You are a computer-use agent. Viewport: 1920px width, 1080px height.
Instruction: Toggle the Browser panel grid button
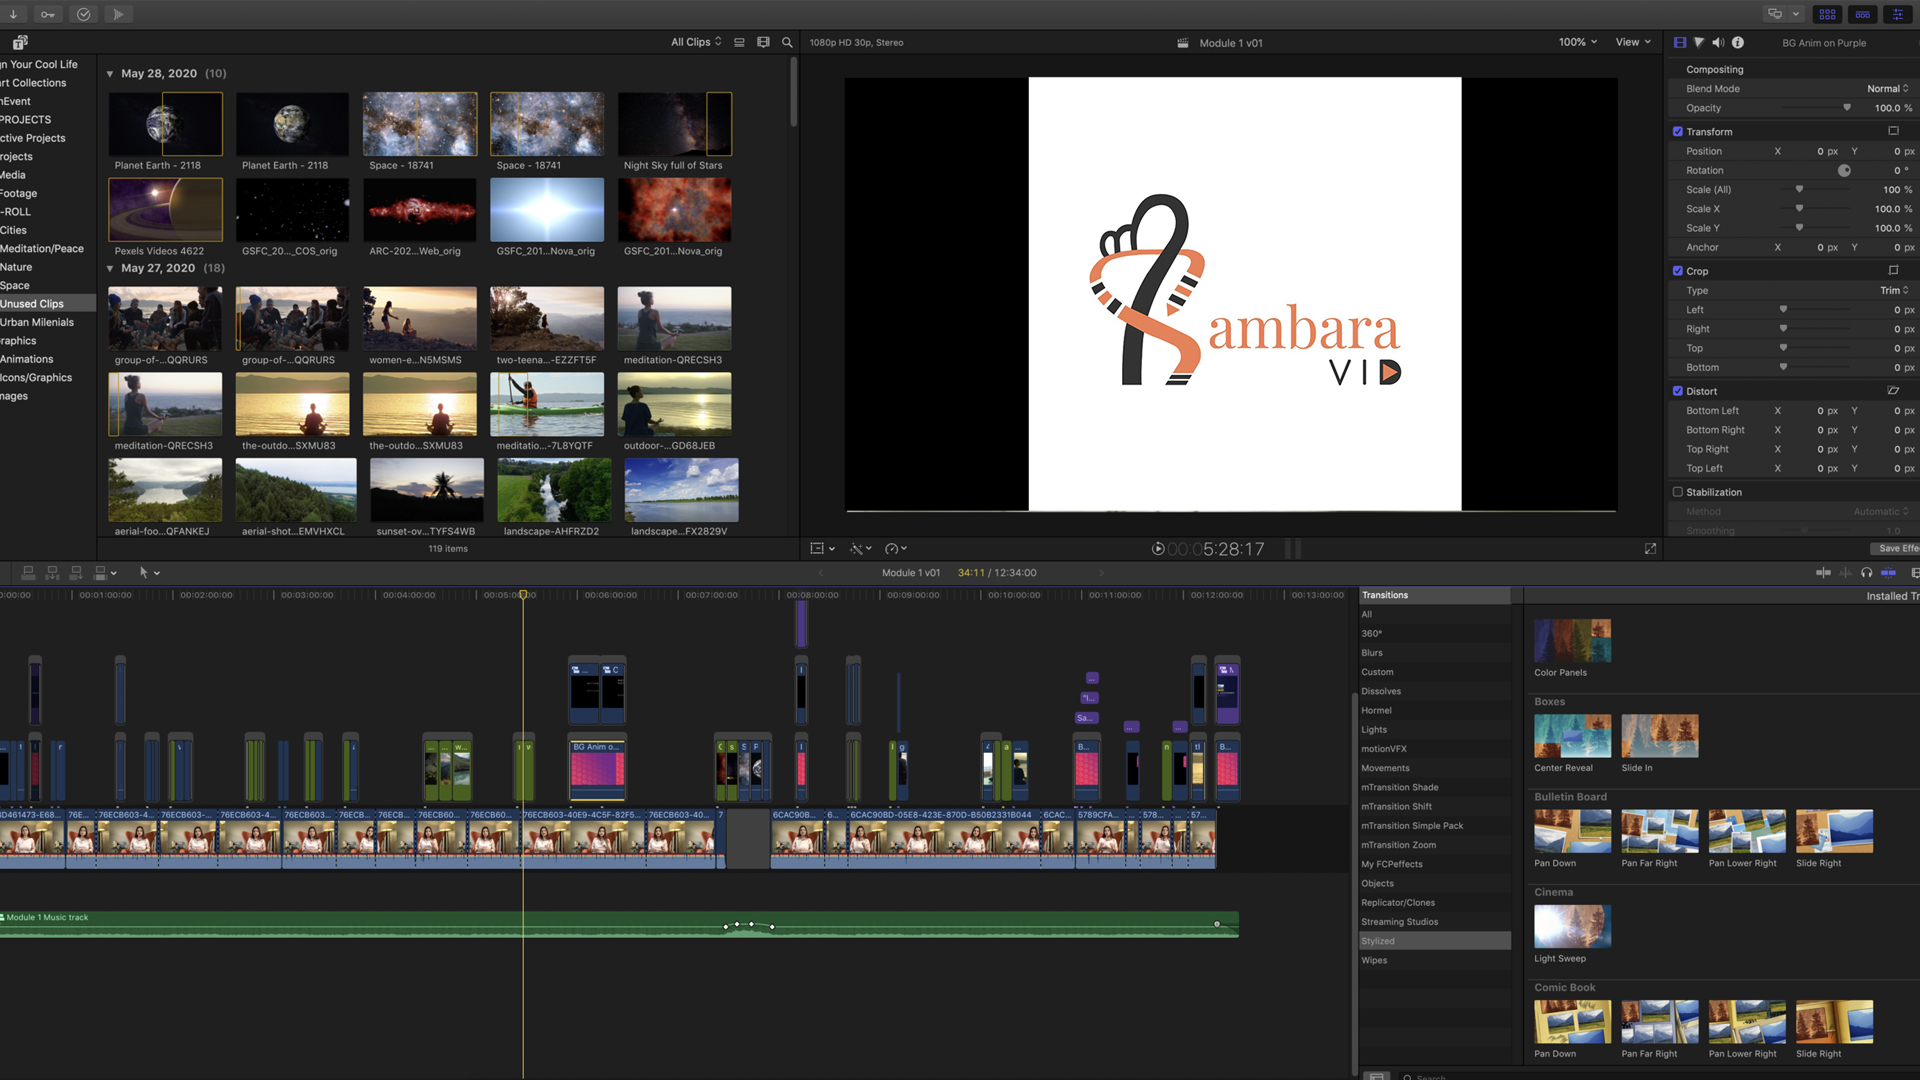pos(1827,14)
